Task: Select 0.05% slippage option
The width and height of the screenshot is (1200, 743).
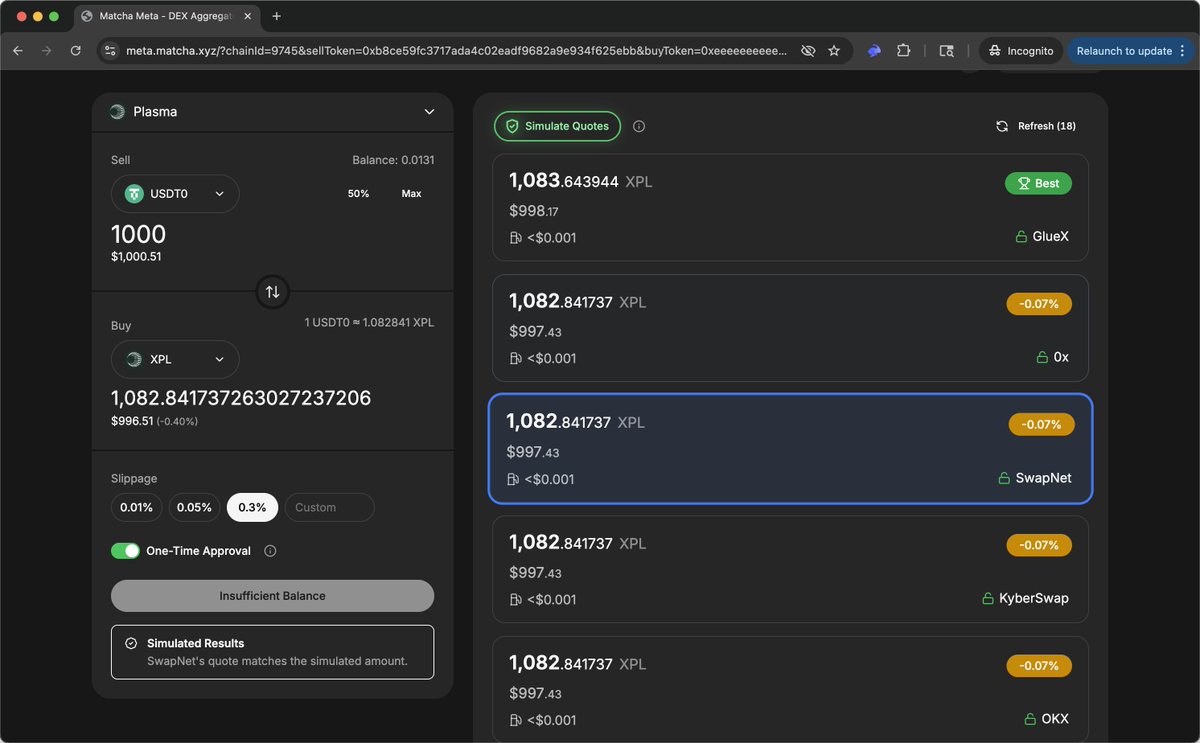Action: pyautogui.click(x=194, y=507)
